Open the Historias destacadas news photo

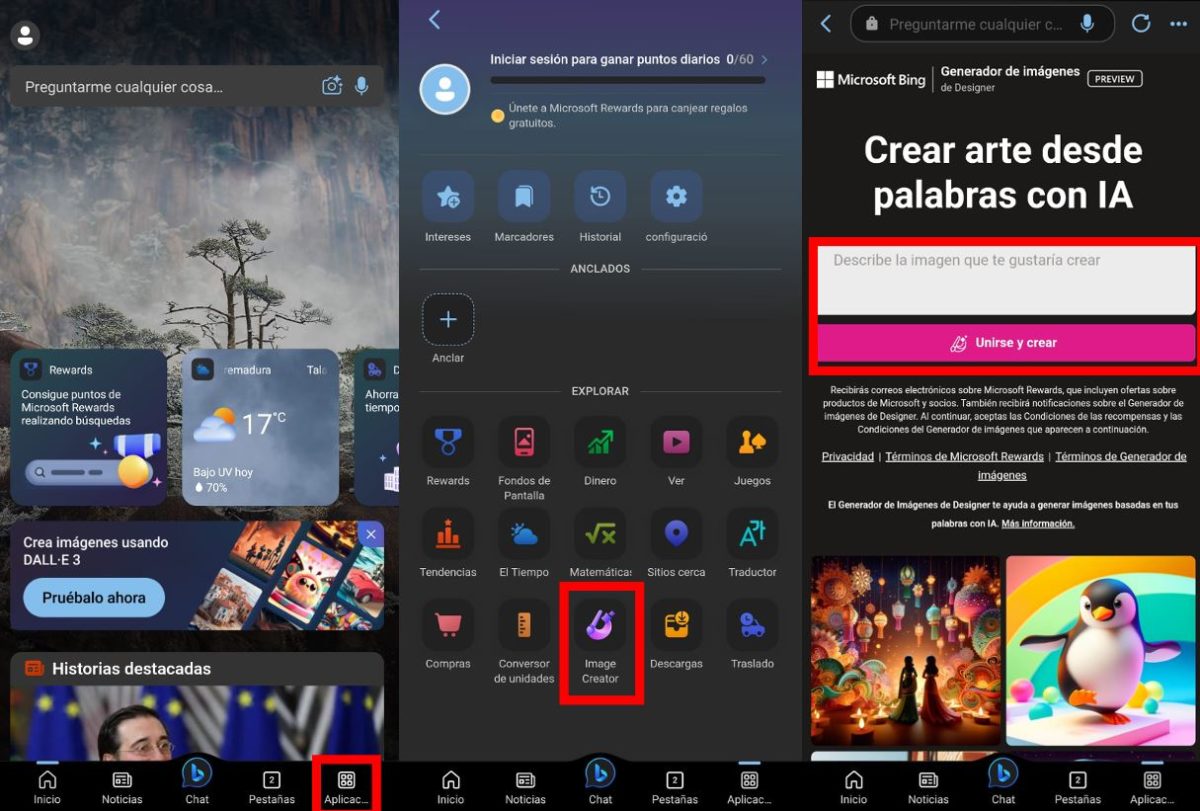click(x=197, y=722)
